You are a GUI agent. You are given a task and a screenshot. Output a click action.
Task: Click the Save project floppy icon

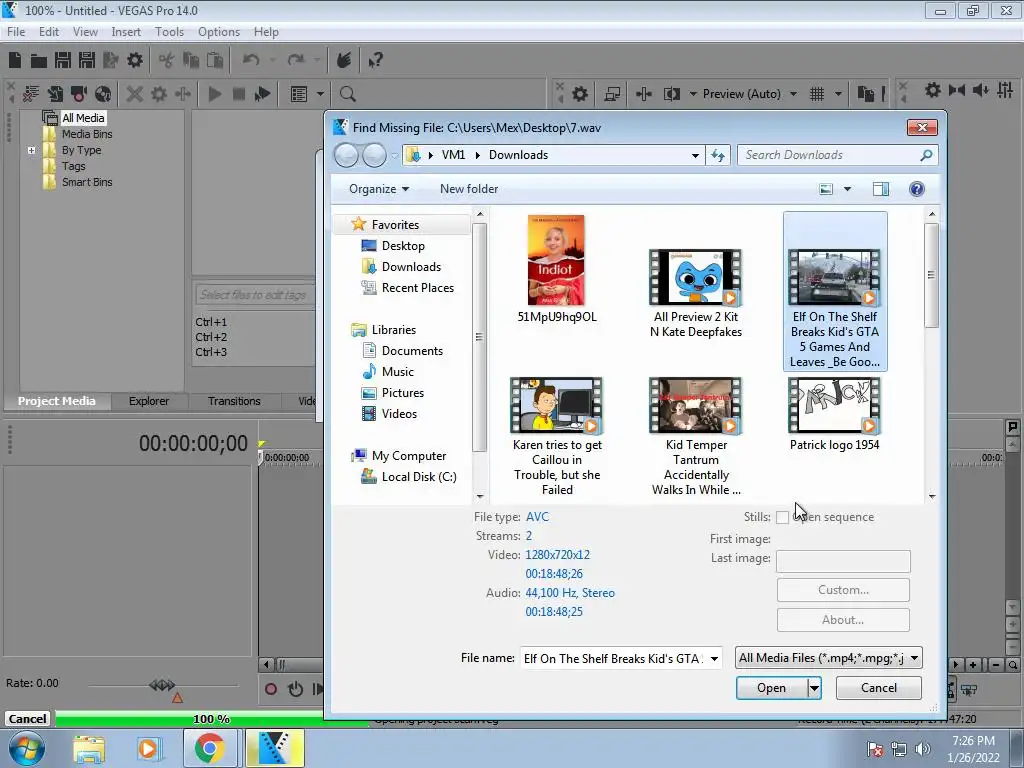point(63,60)
